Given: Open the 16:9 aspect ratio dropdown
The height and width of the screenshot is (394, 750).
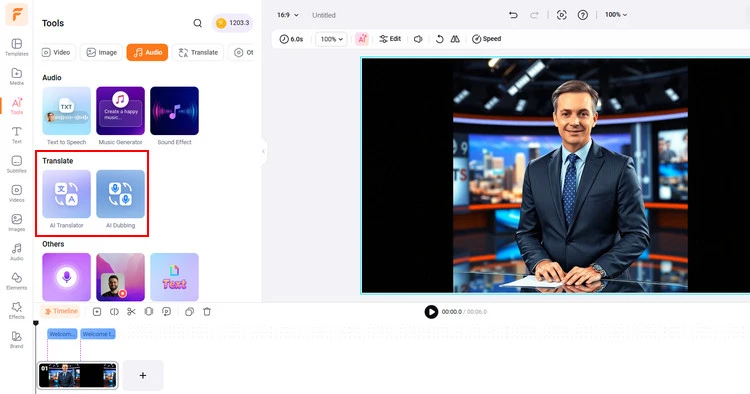Looking at the screenshot, I should point(288,15).
